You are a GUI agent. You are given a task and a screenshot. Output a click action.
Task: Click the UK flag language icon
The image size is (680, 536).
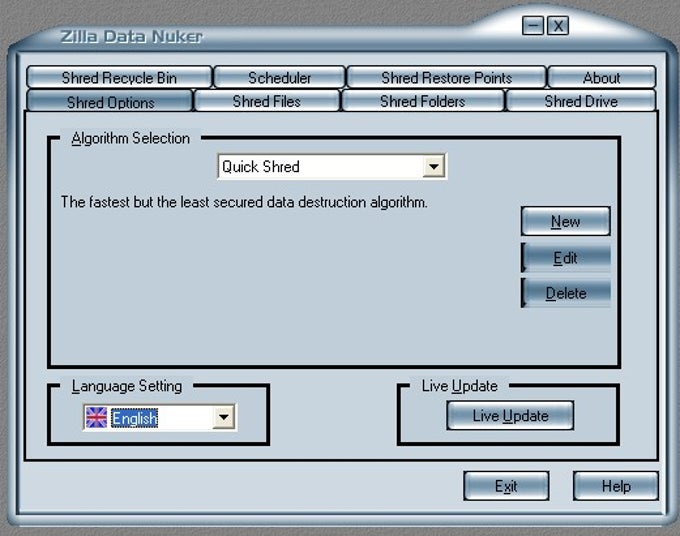pos(96,417)
